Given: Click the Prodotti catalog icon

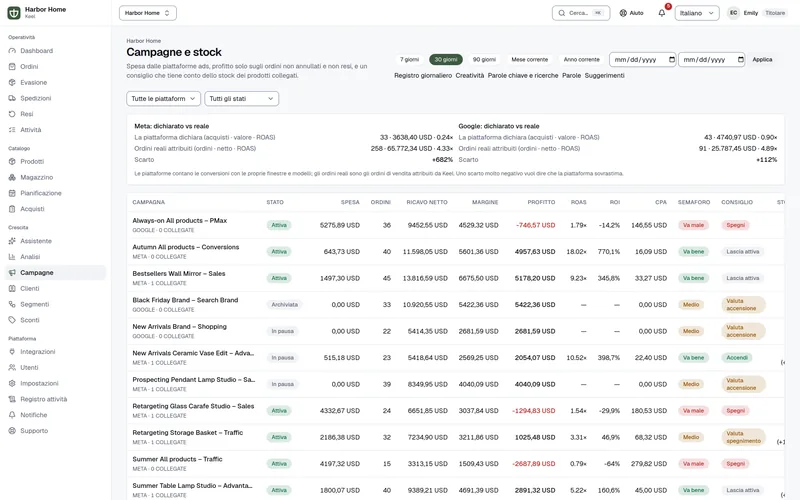Looking at the screenshot, I should (x=12, y=162).
